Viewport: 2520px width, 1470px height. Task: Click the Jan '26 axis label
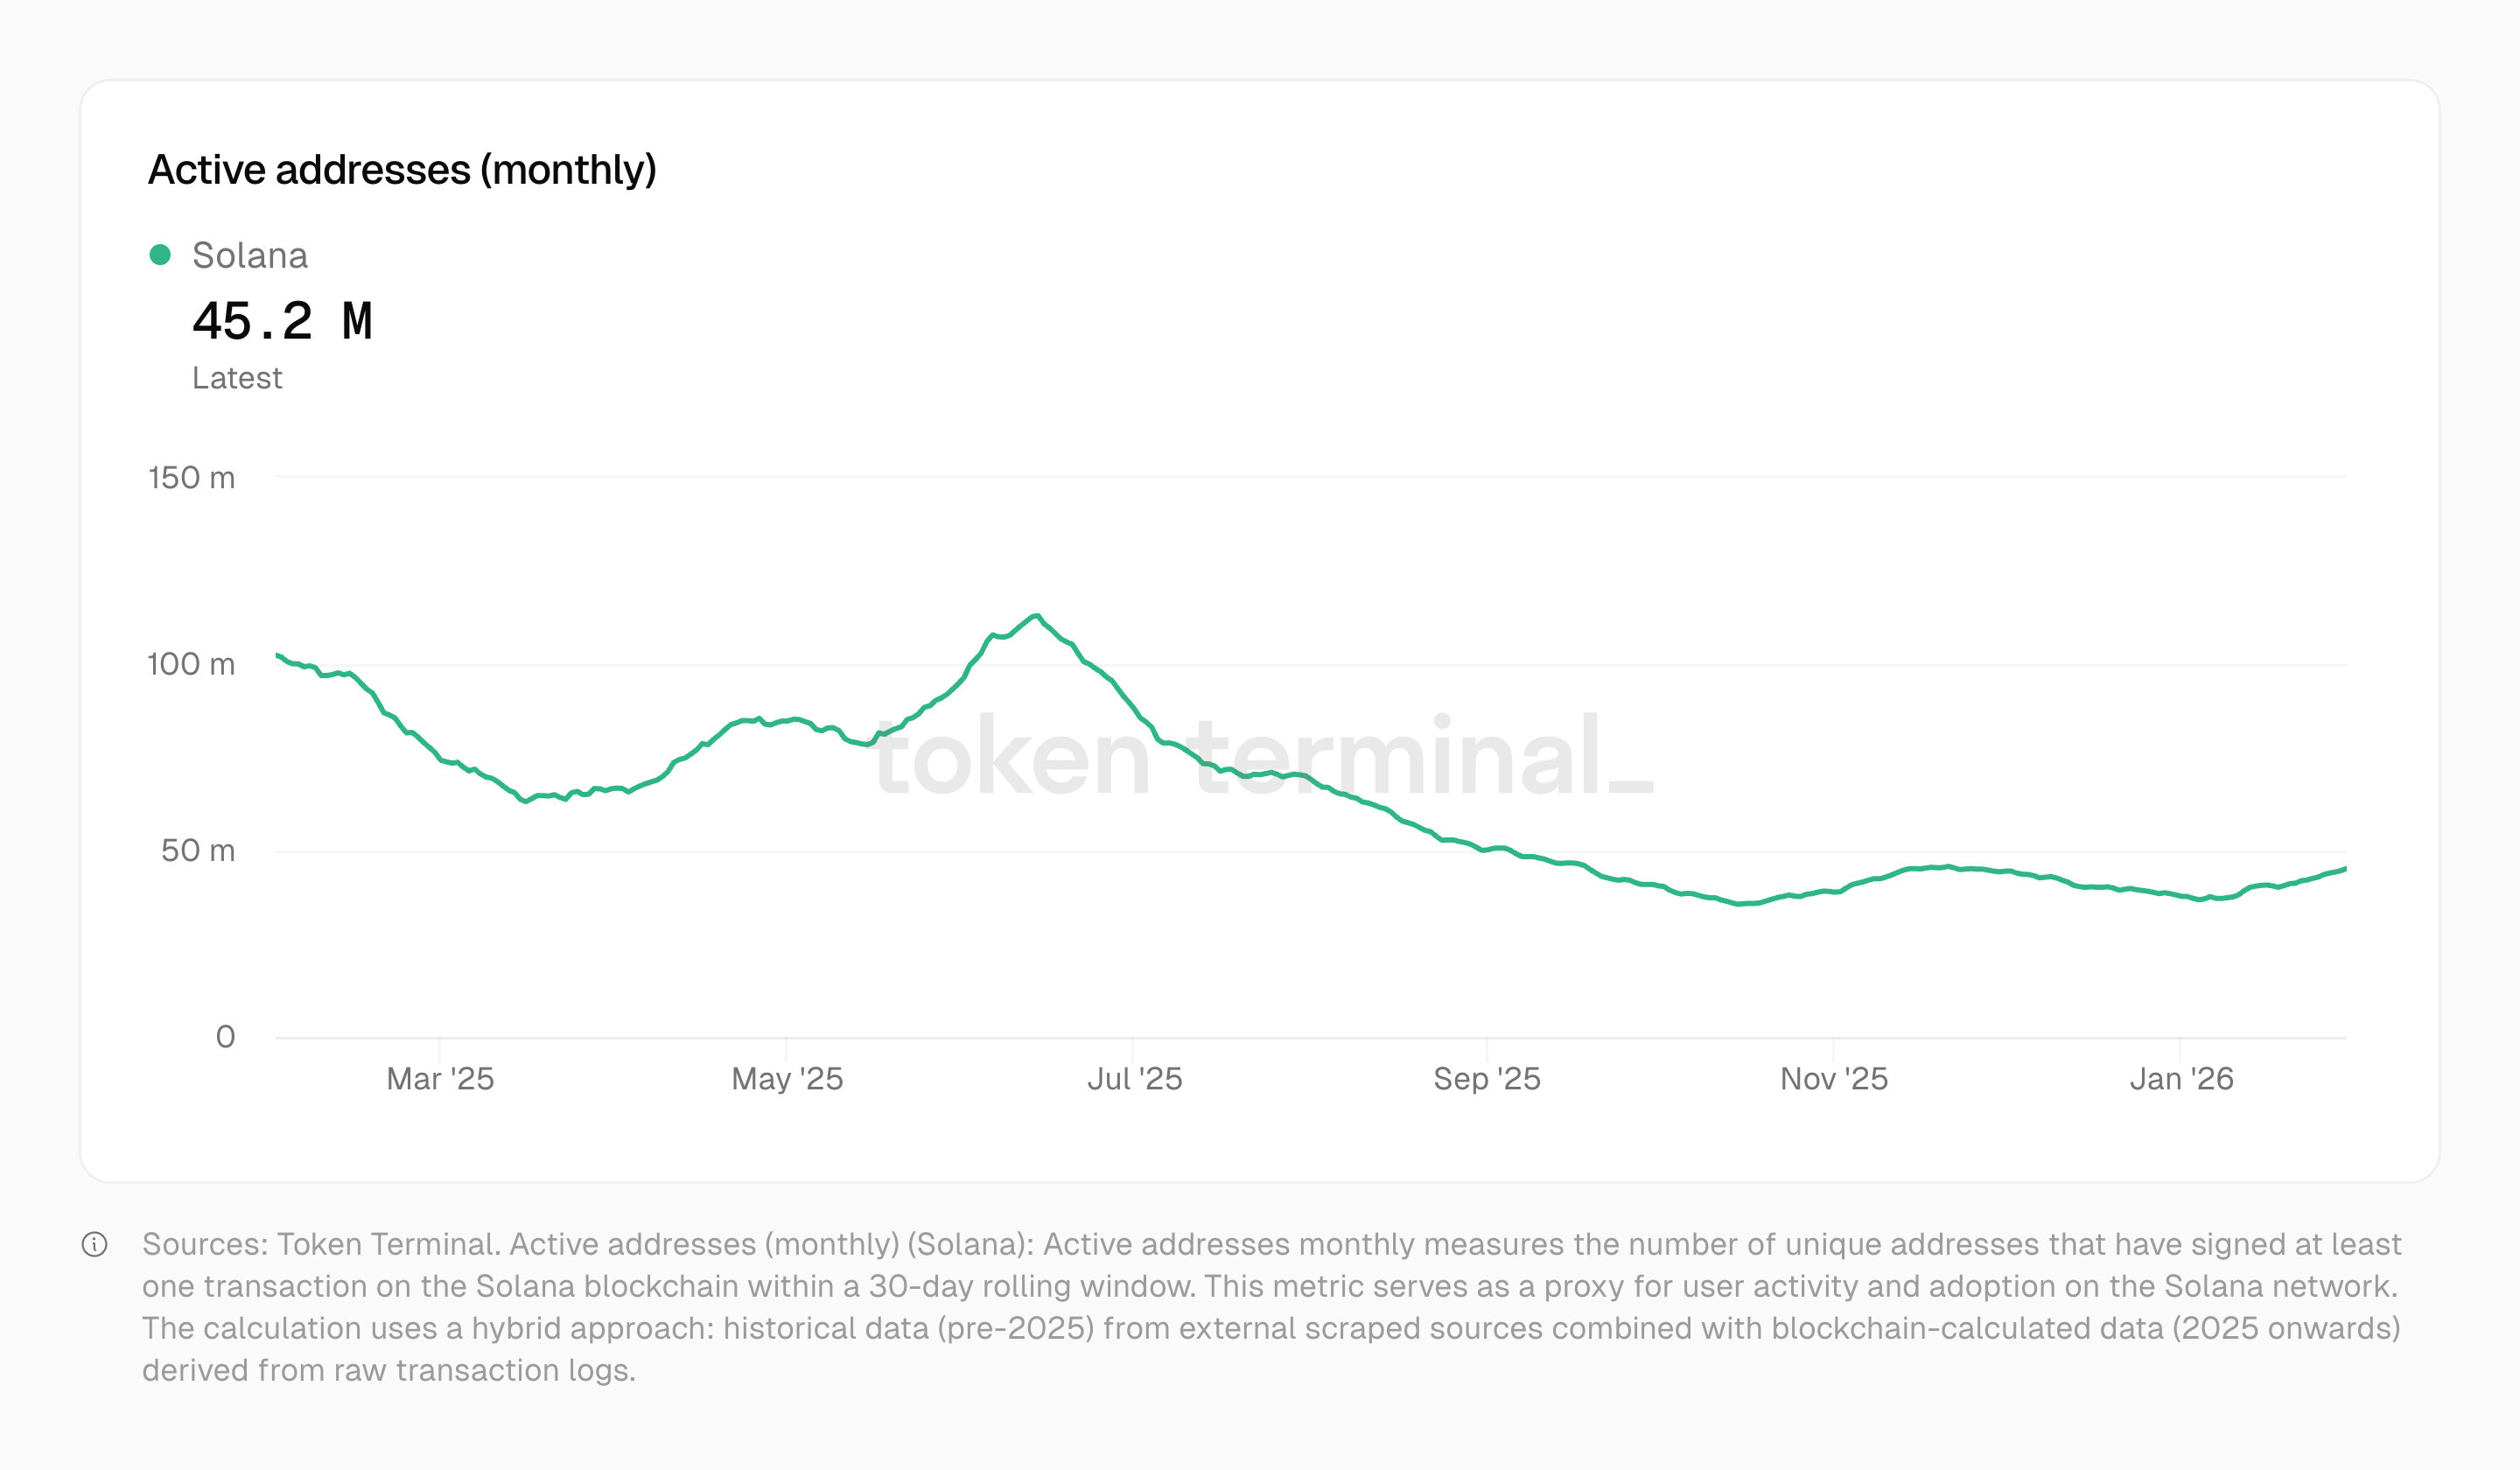tap(2181, 1079)
